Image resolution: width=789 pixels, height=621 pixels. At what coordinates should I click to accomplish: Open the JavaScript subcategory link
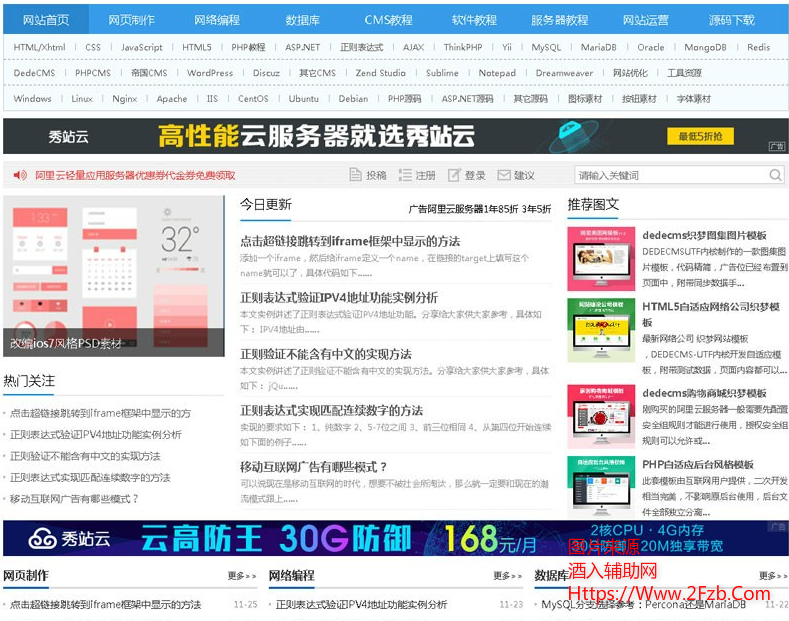coord(142,47)
